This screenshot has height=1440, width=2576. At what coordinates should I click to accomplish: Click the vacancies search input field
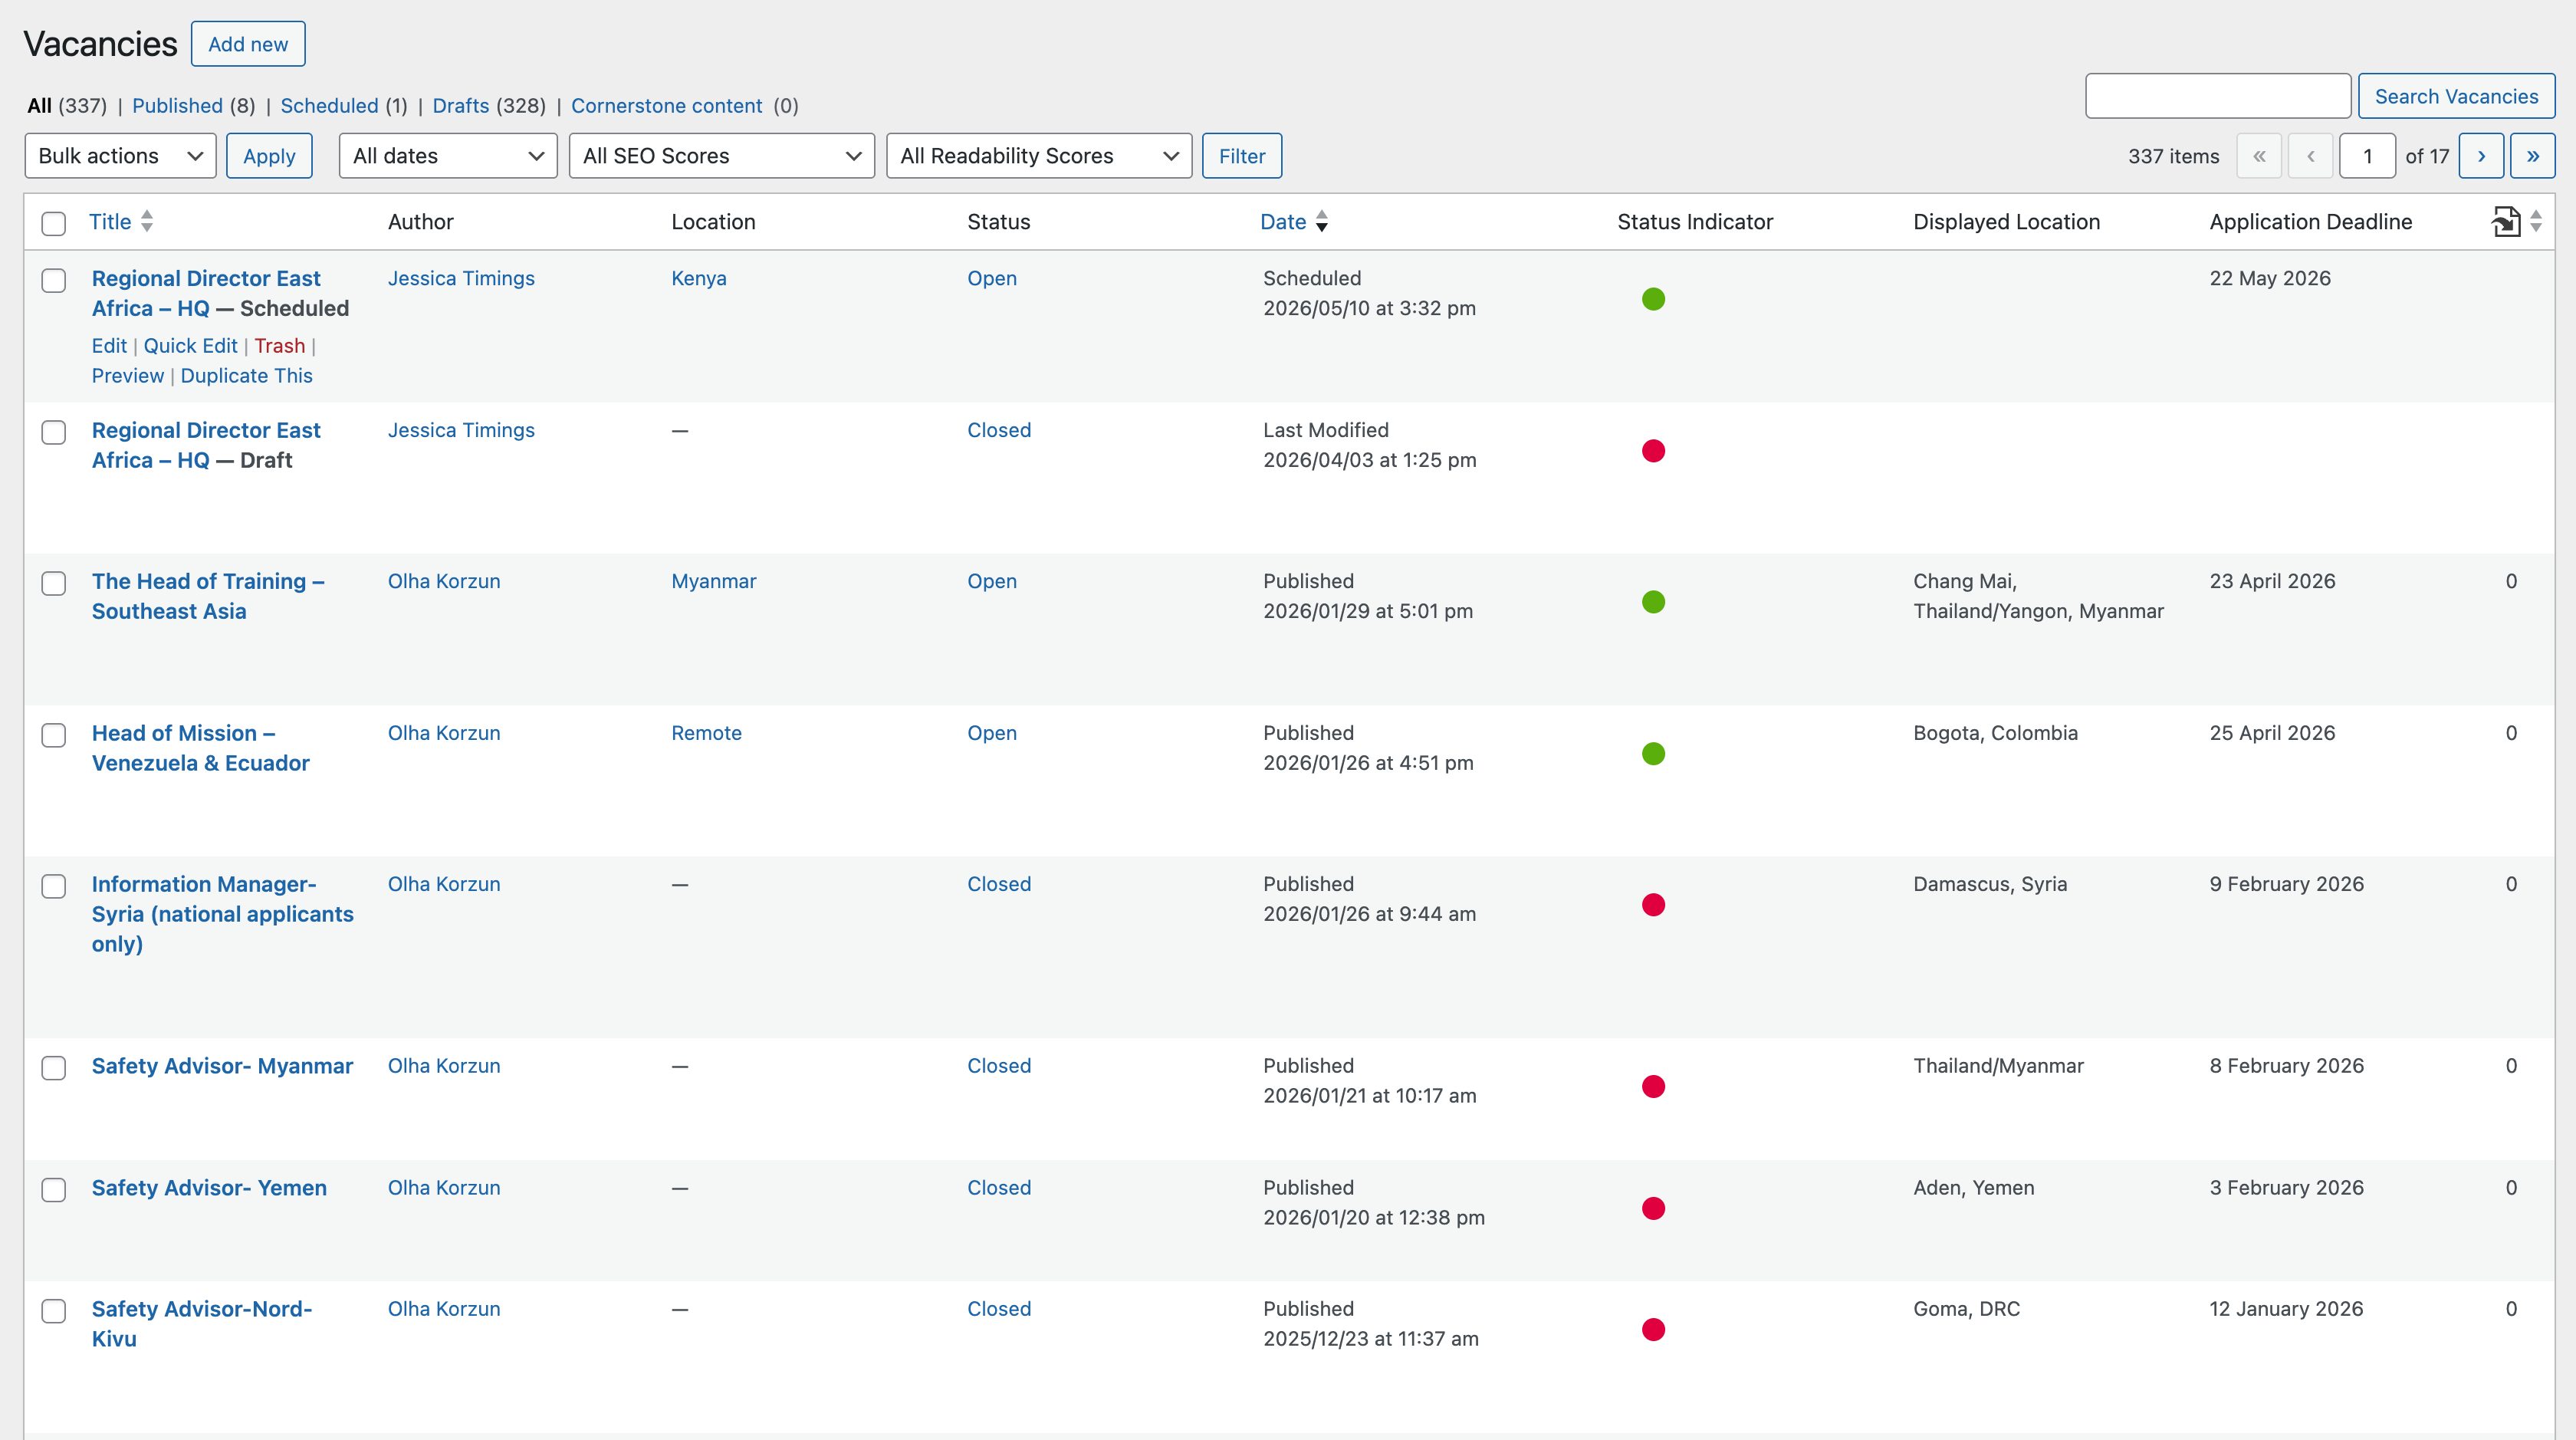point(2218,96)
